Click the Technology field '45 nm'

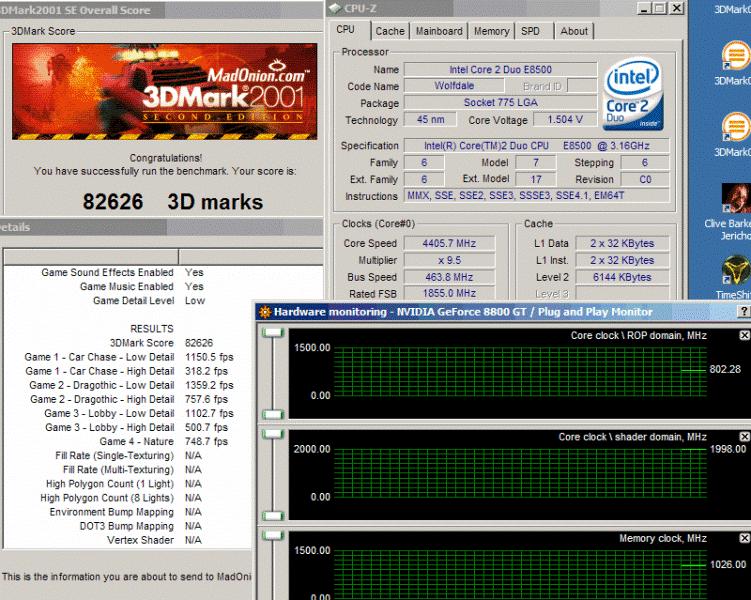431,119
